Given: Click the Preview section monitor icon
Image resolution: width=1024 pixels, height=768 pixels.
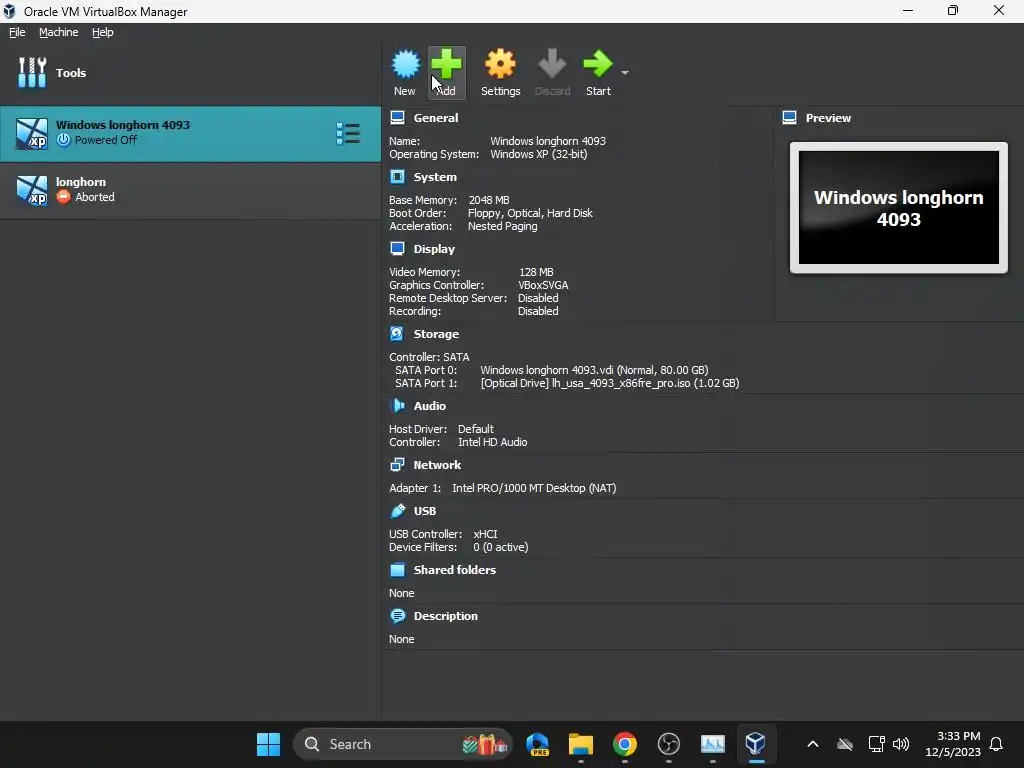Looking at the screenshot, I should click(x=790, y=118).
